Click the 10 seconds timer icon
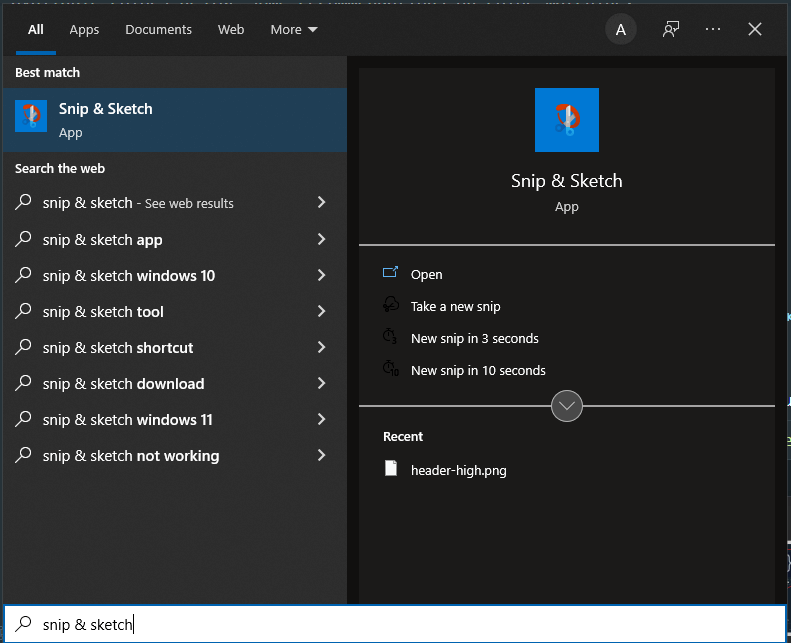791x643 pixels. [390, 369]
